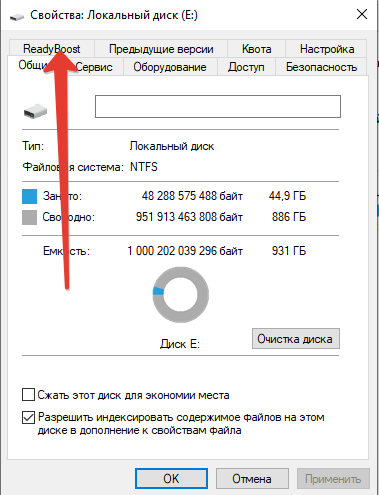Go to the Доступ tab
The height and width of the screenshot is (495, 379).
point(246,67)
